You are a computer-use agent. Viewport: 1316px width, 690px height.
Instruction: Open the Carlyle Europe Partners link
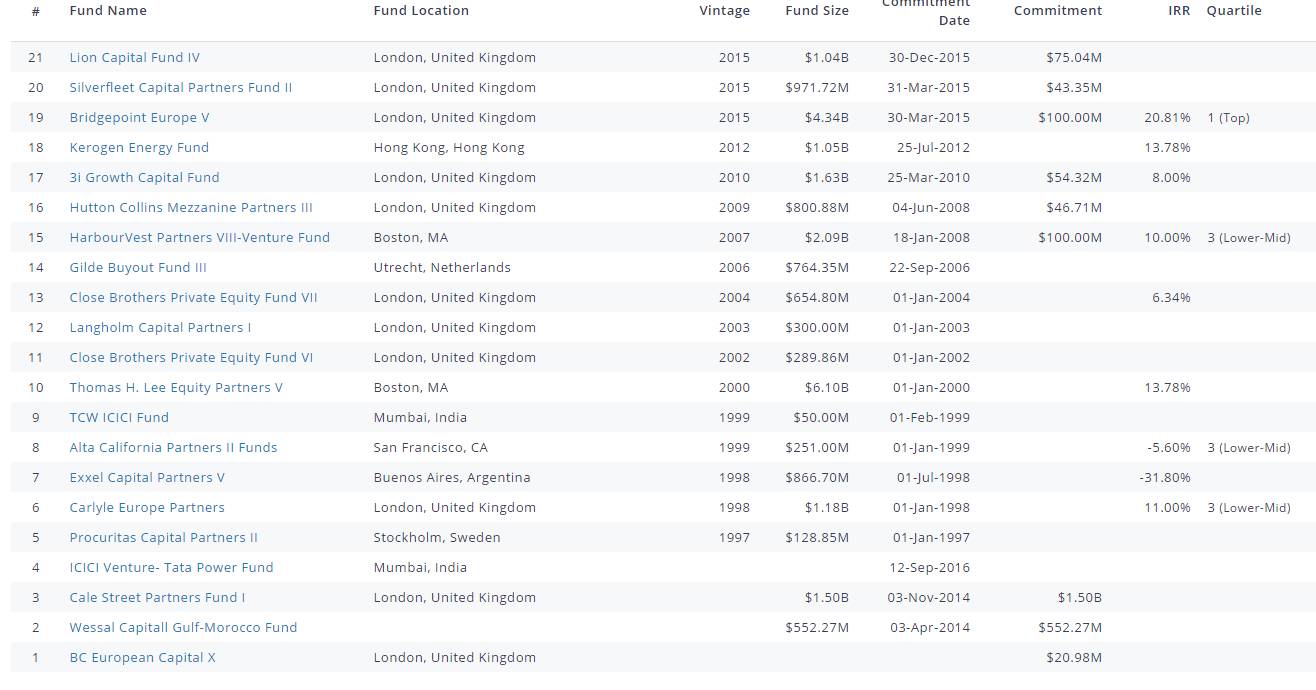pos(147,507)
